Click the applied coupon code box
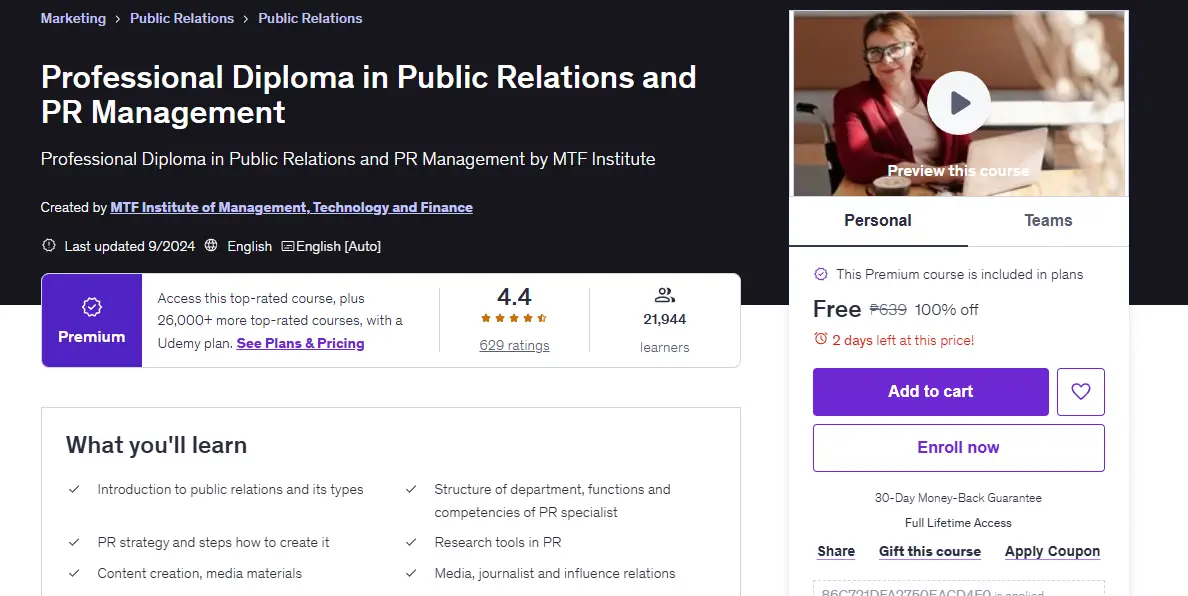1188x596 pixels. 958,588
